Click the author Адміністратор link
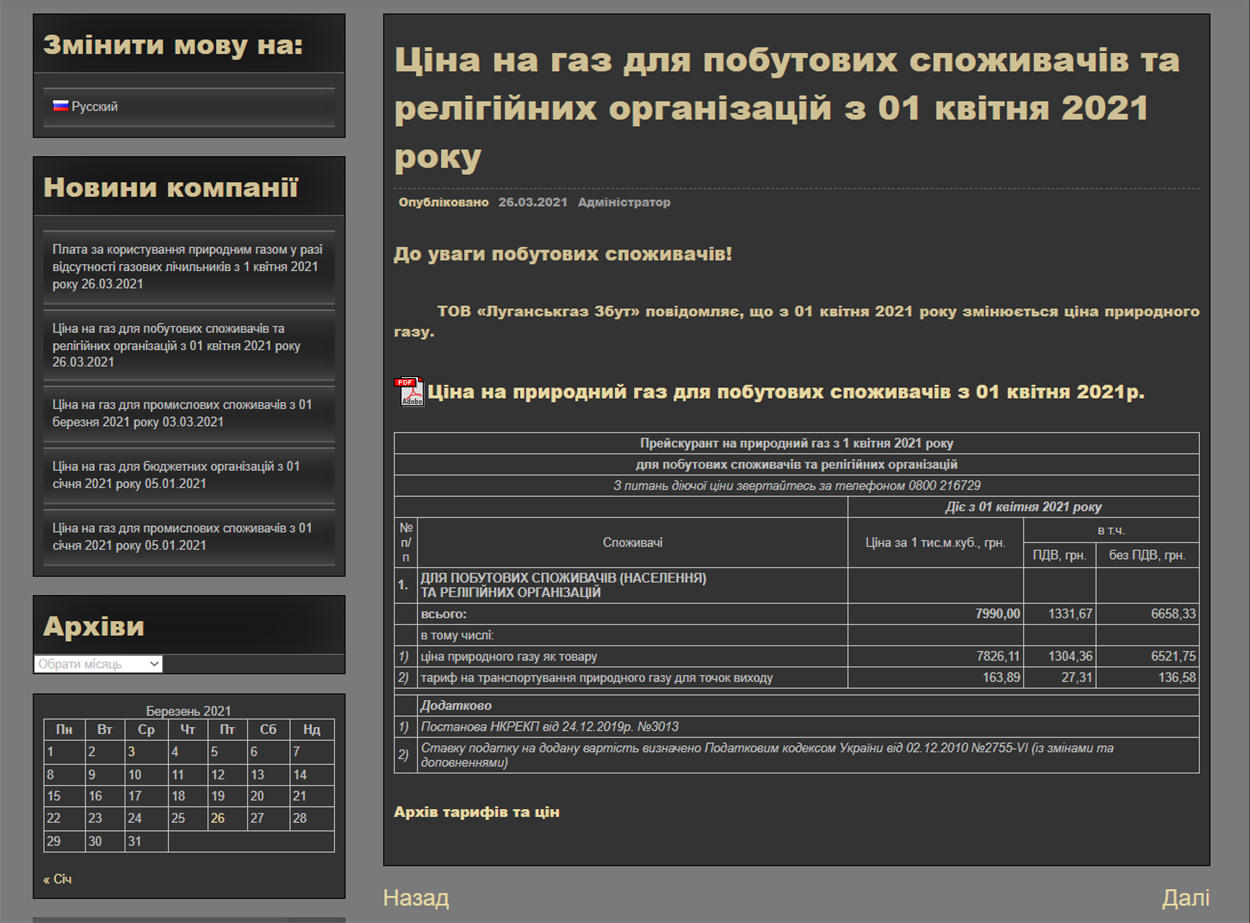Viewport: 1250px width, 923px height. pos(624,202)
